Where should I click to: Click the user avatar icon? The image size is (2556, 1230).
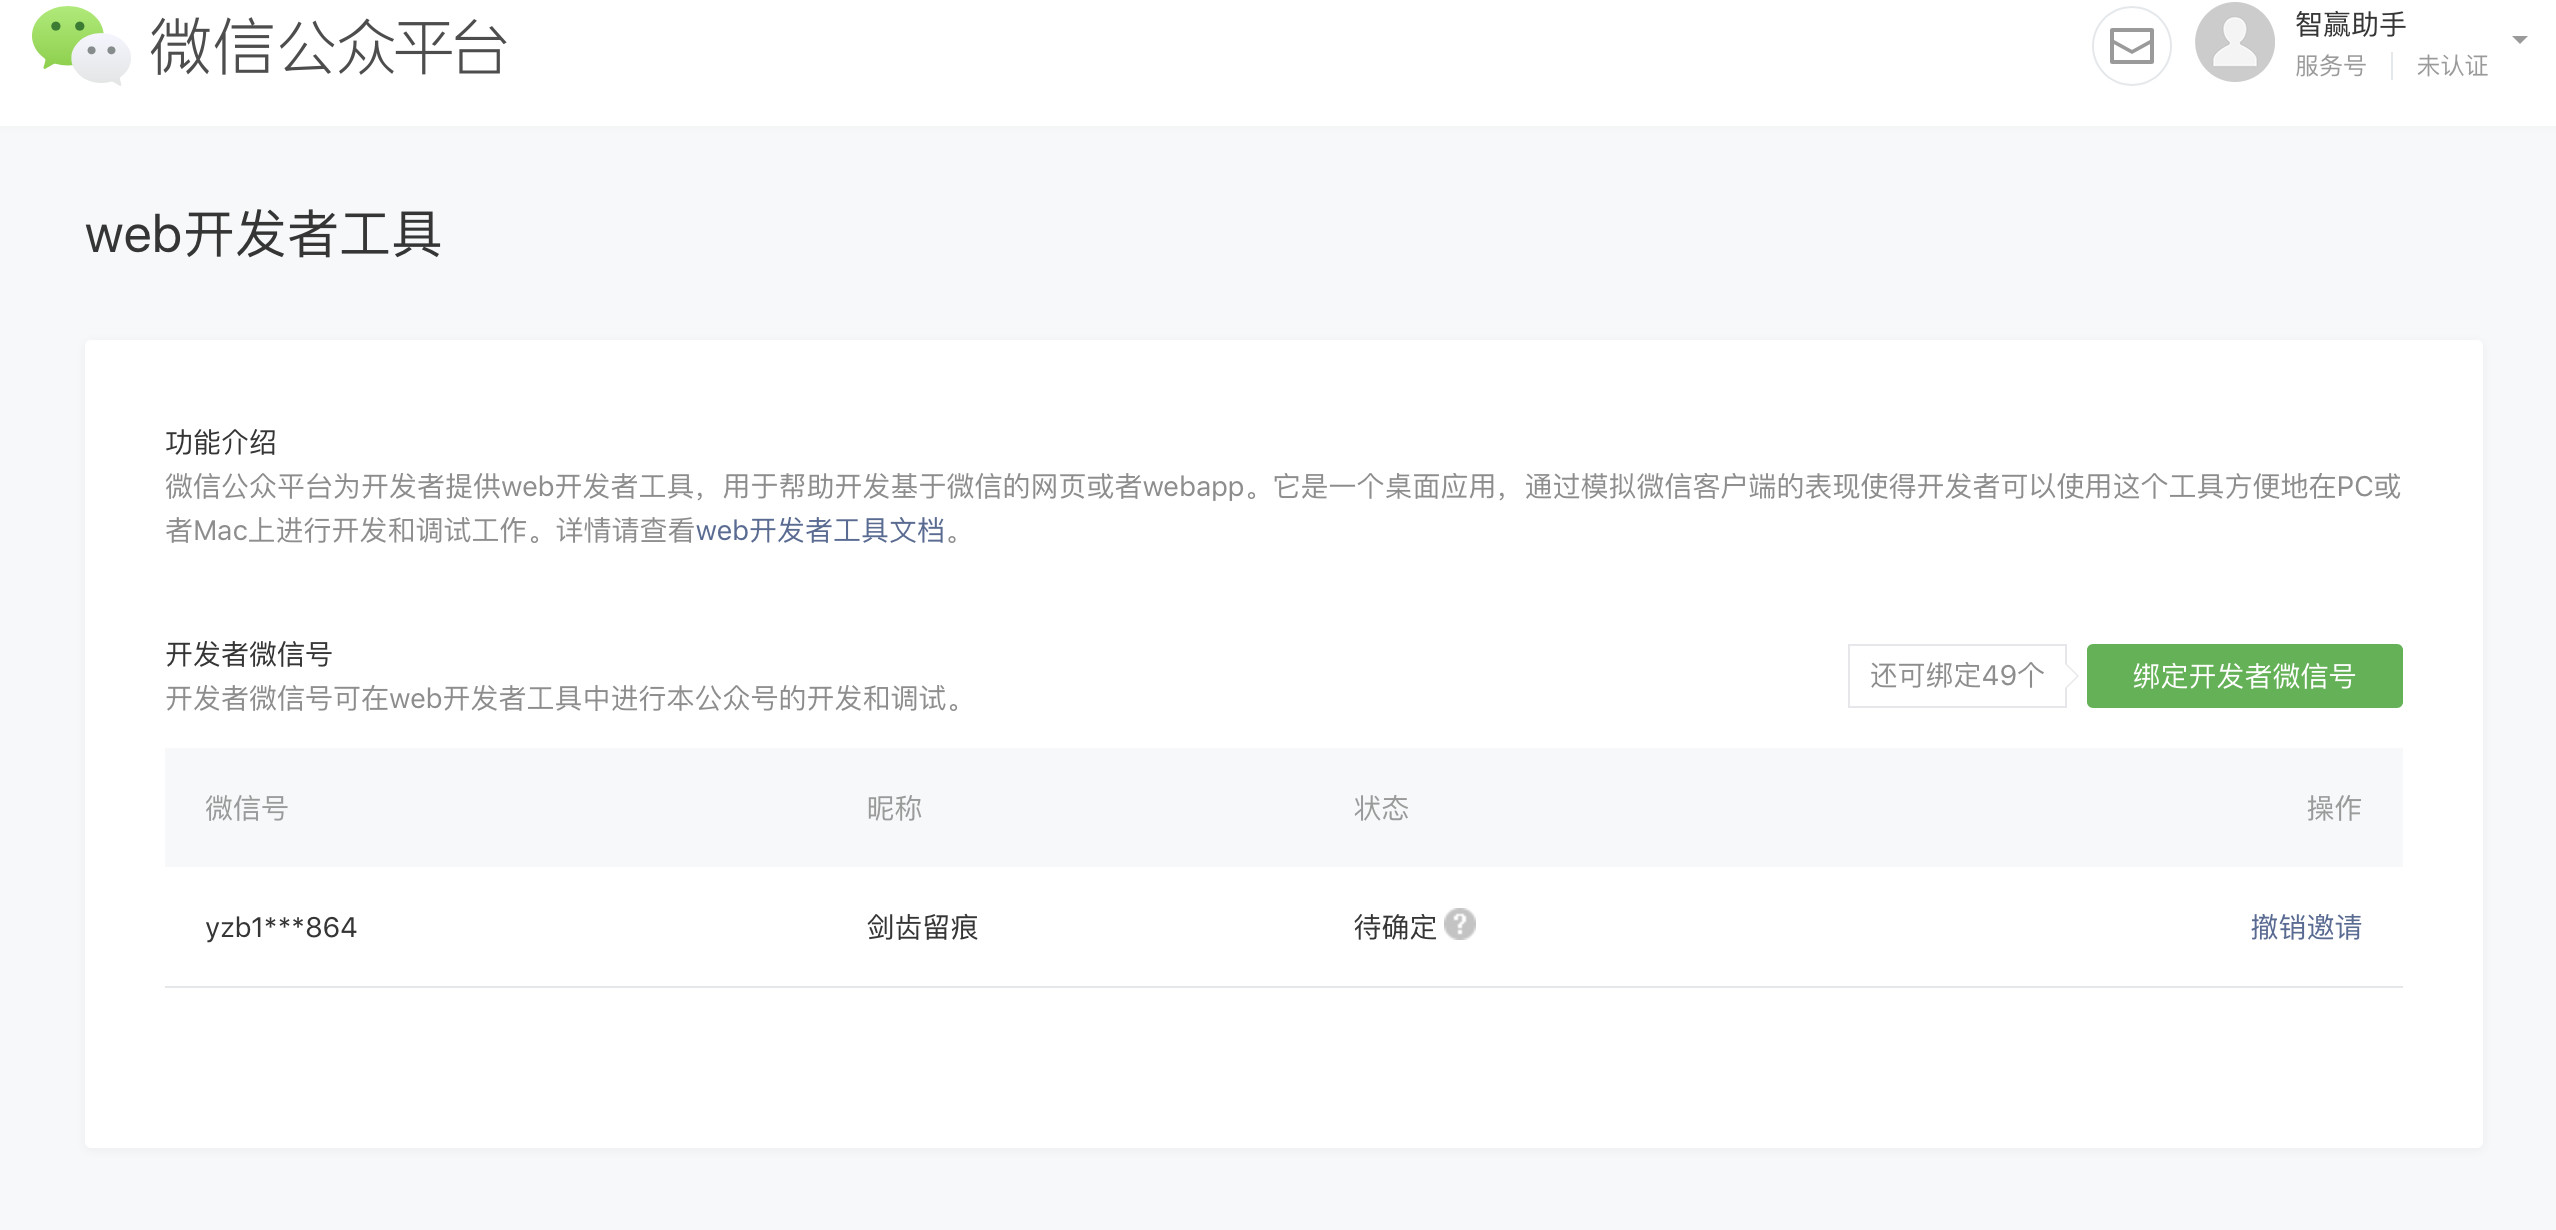pyautogui.click(x=2234, y=43)
